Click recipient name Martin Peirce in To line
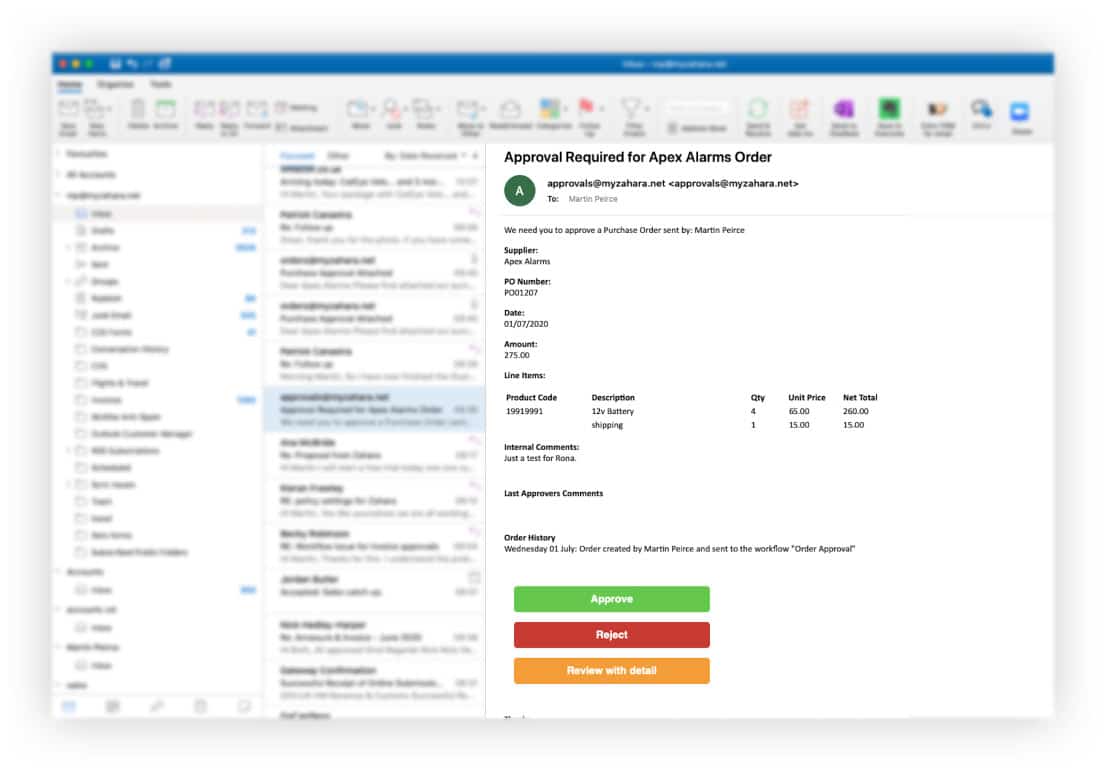This screenshot has width=1106, height=770. point(592,199)
